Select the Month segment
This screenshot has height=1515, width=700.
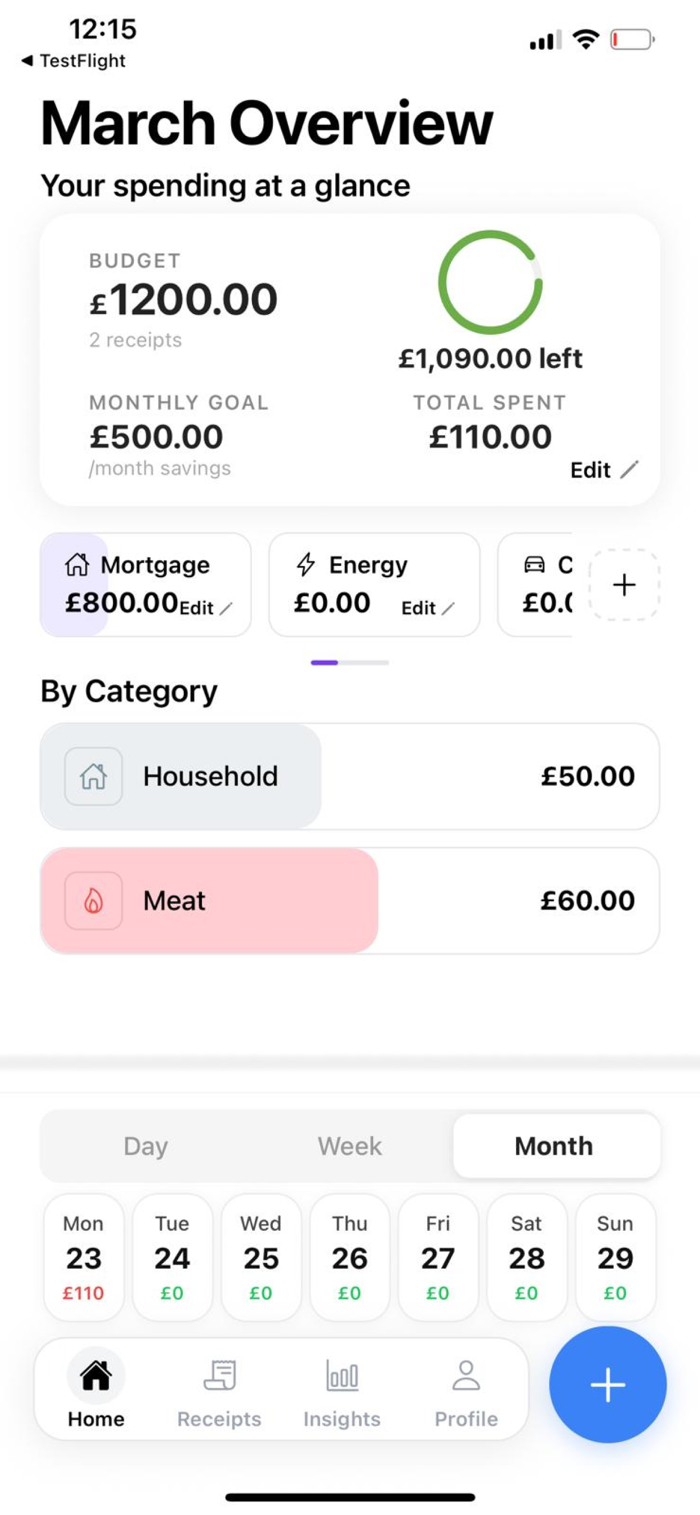(554, 1146)
